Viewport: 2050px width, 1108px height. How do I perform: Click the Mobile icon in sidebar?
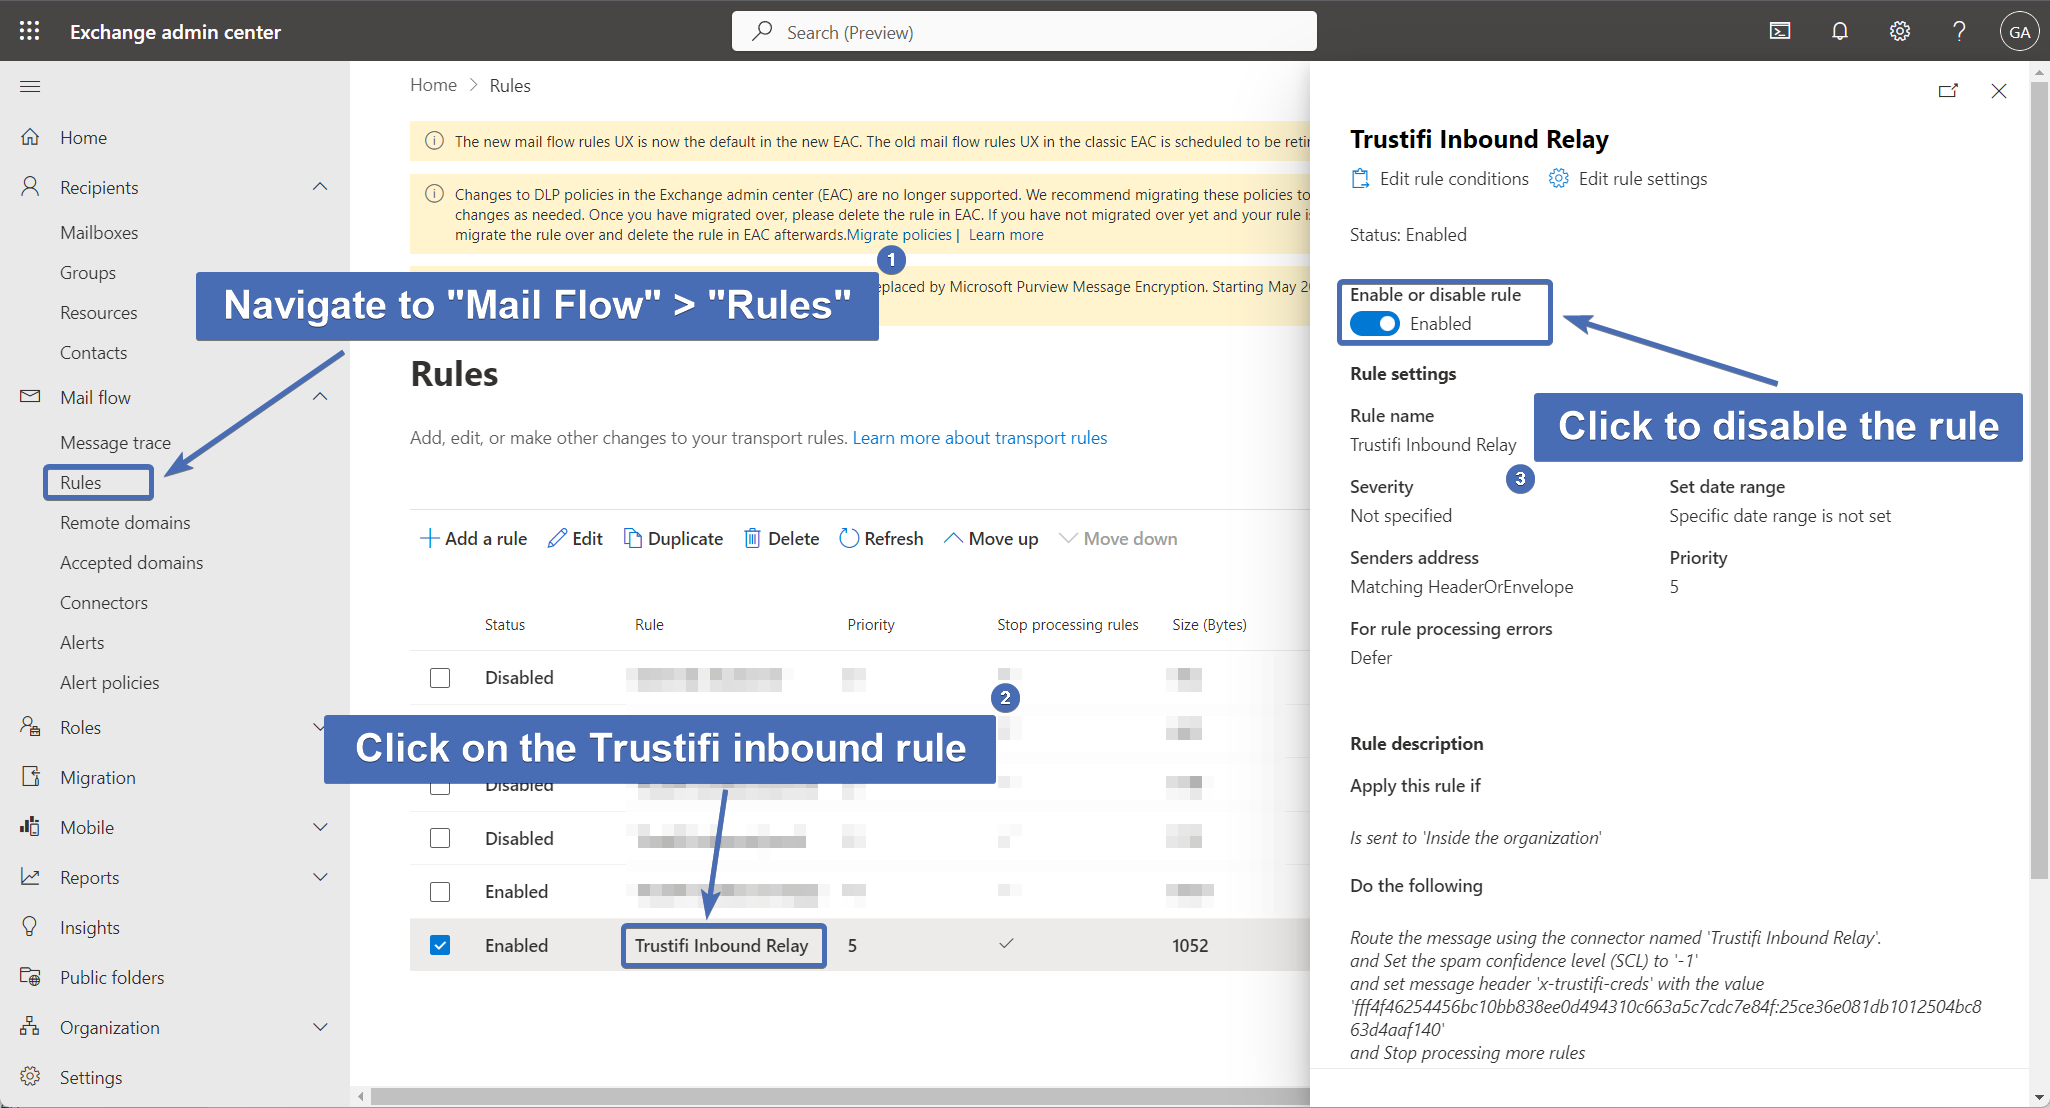pyautogui.click(x=30, y=827)
